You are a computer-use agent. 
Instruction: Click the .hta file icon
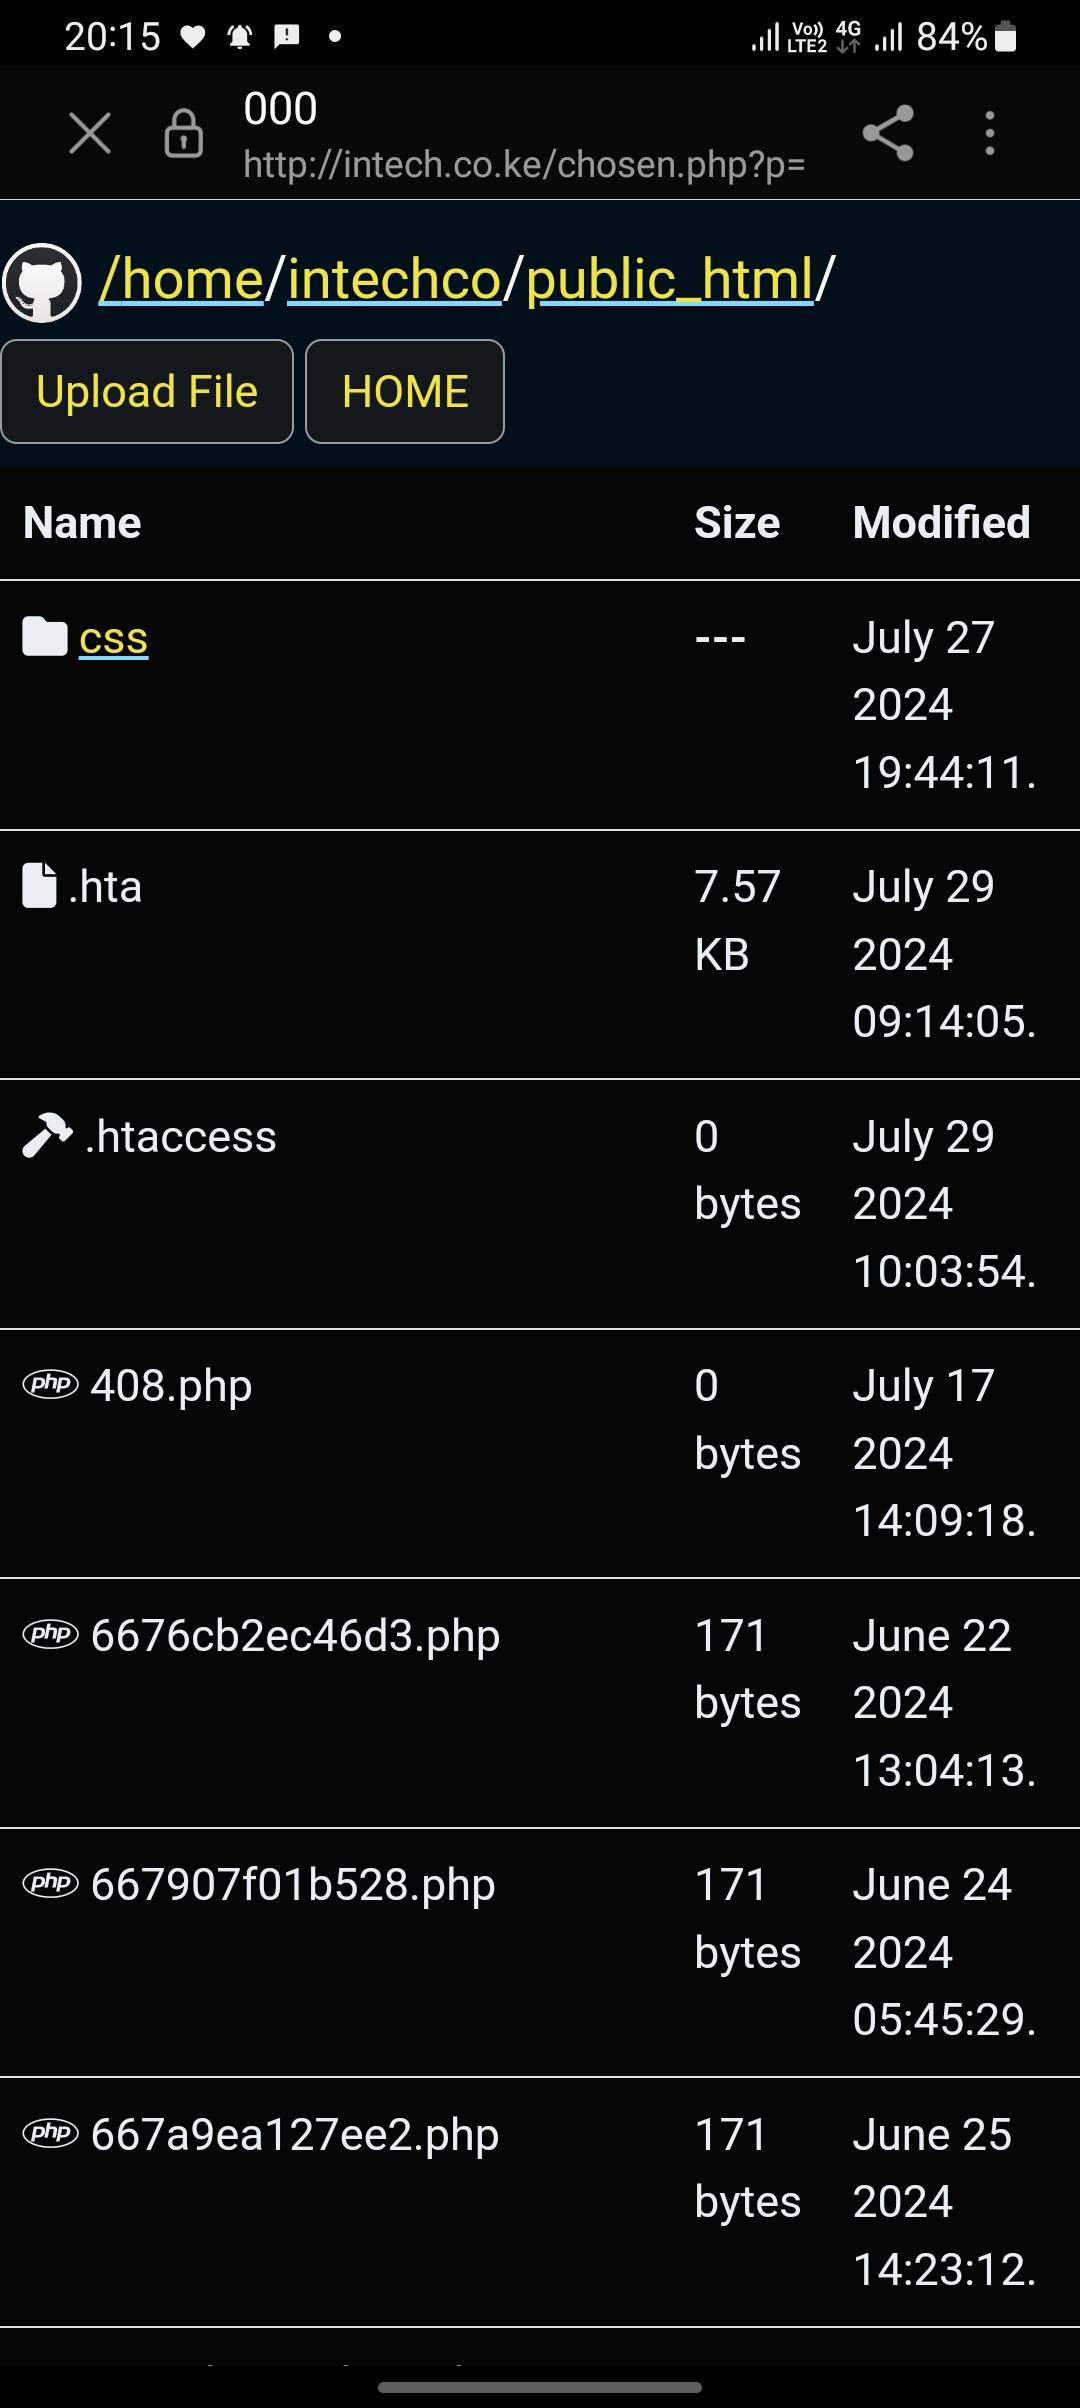pos(40,886)
